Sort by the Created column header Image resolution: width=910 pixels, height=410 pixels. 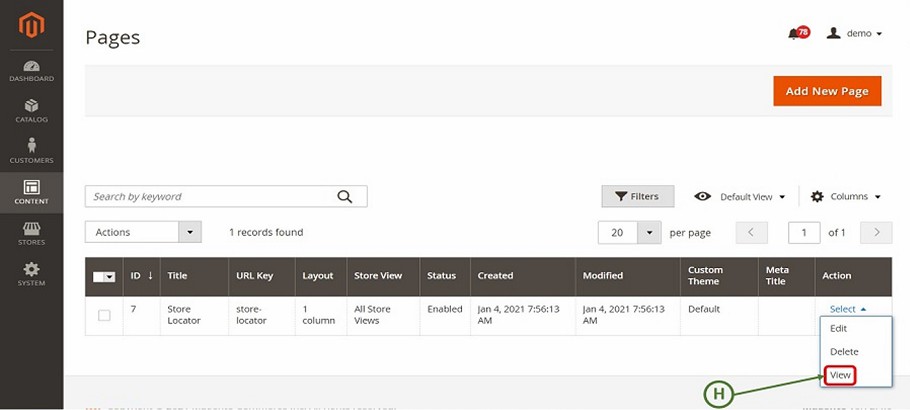[523, 276]
